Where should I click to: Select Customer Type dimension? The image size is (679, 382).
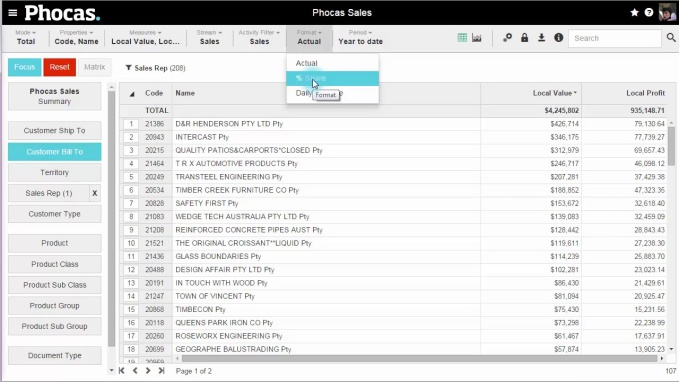[x=55, y=214]
